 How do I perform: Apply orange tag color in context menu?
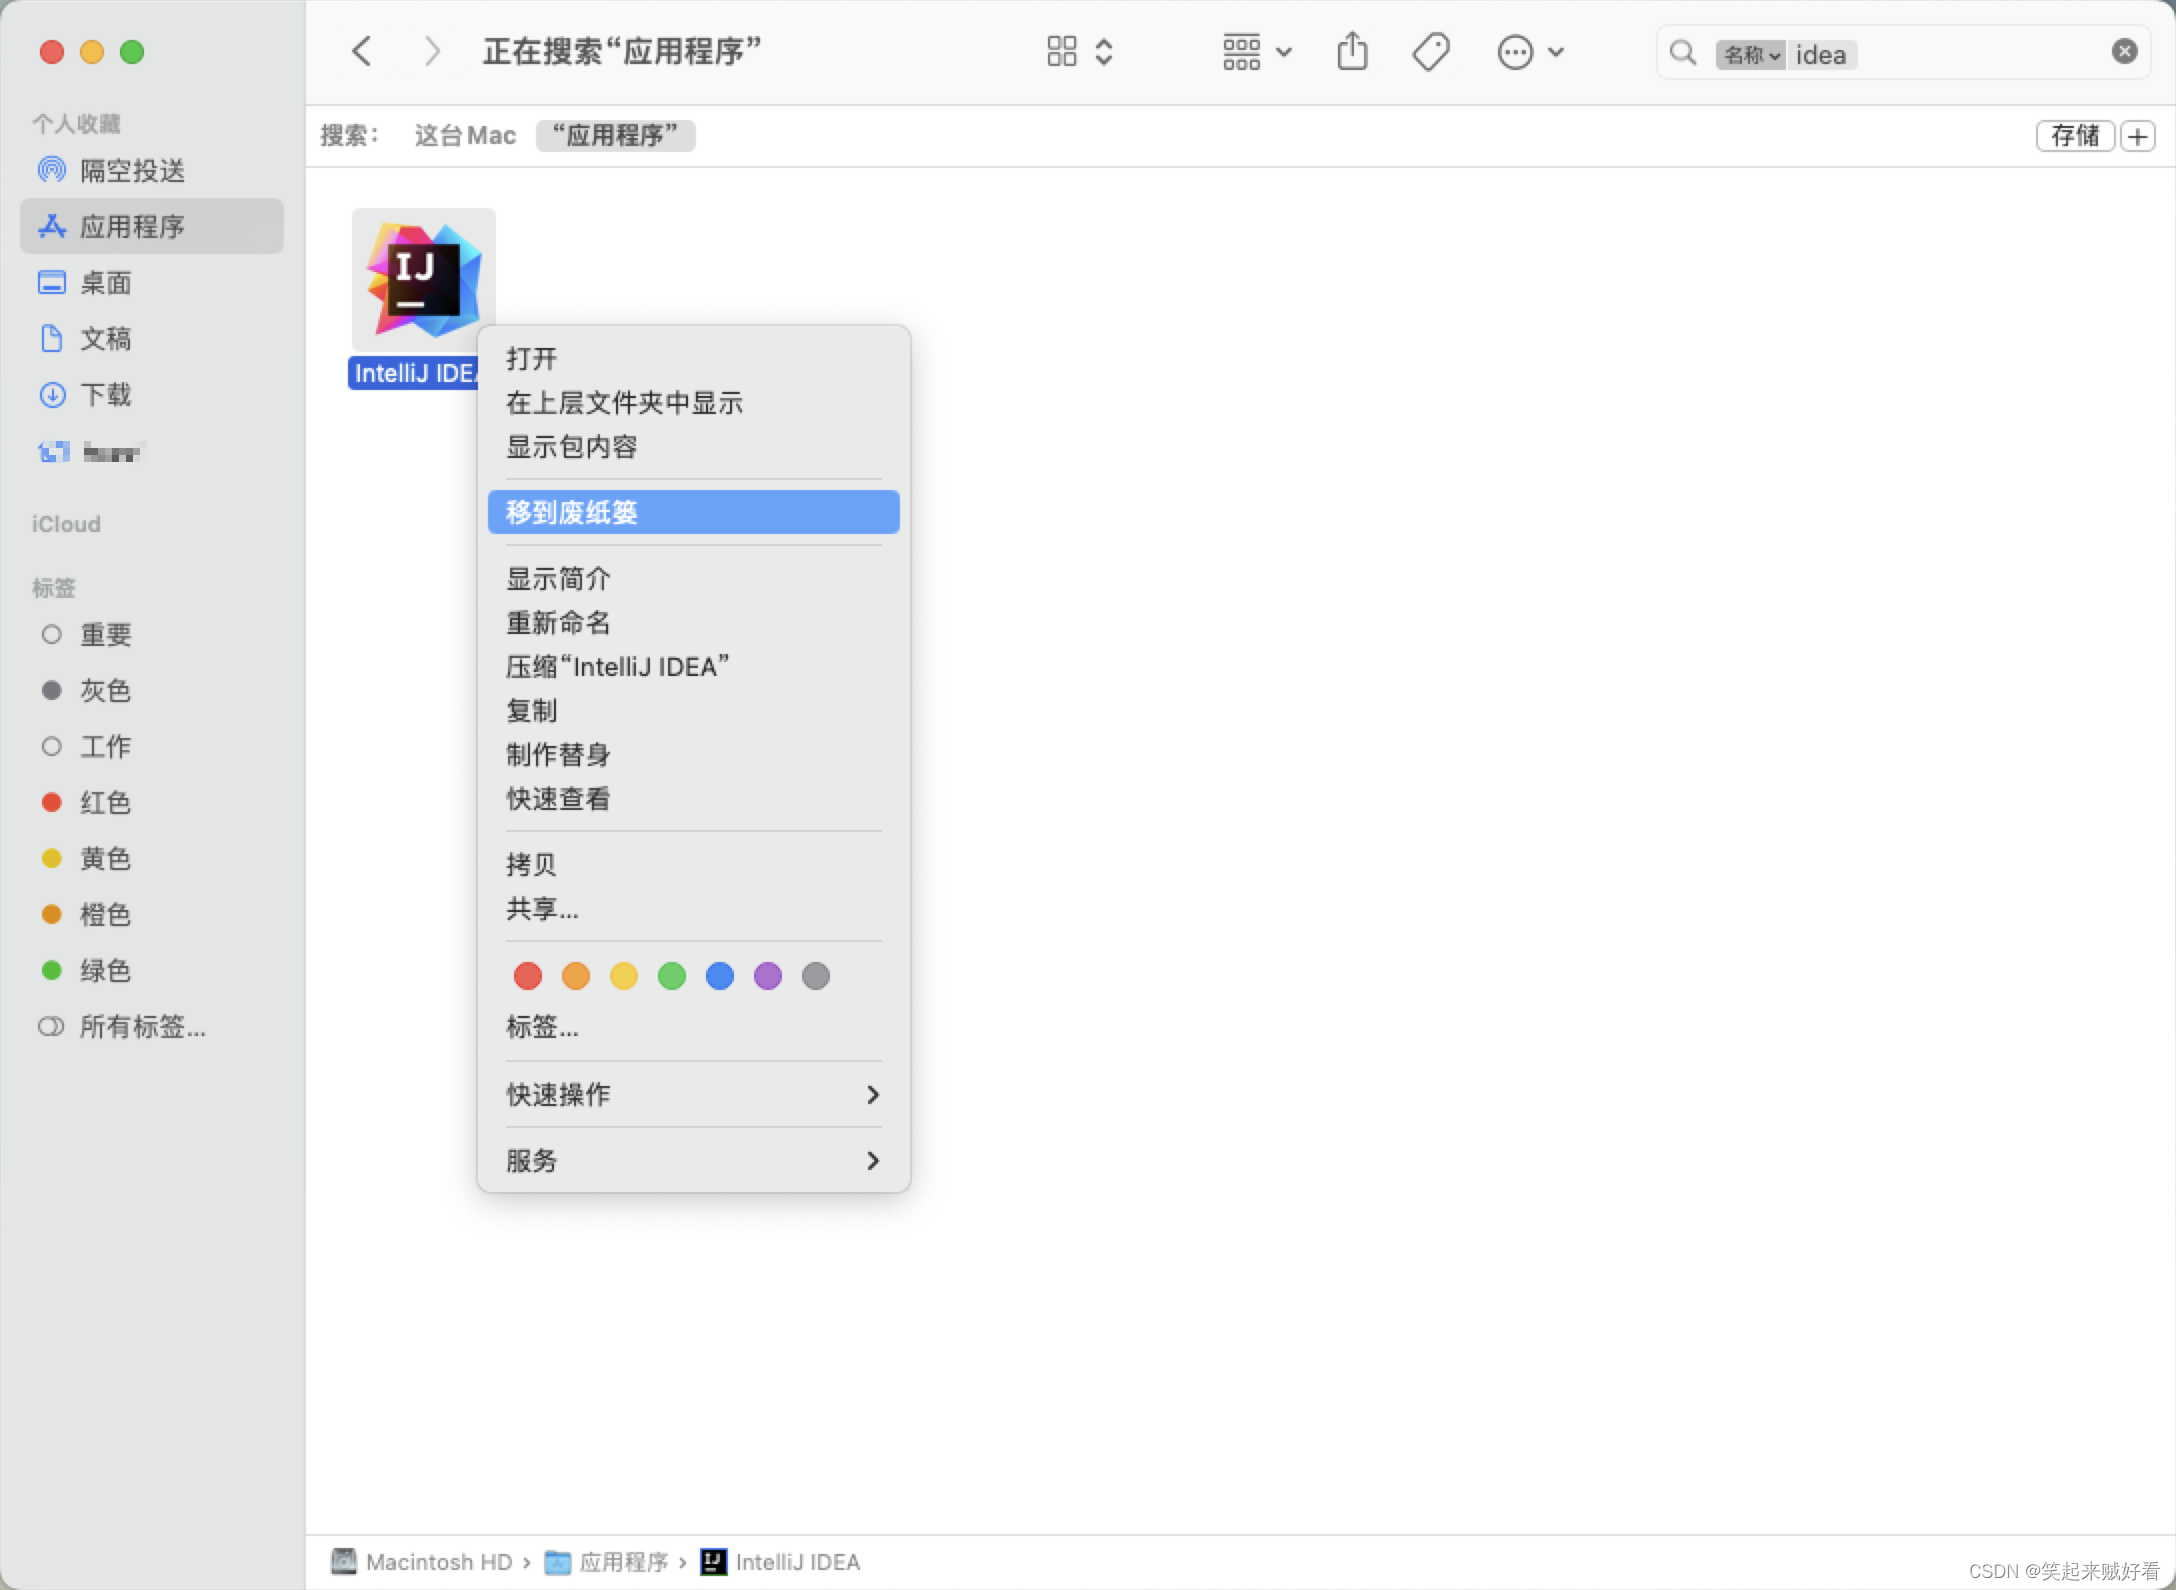[576, 976]
